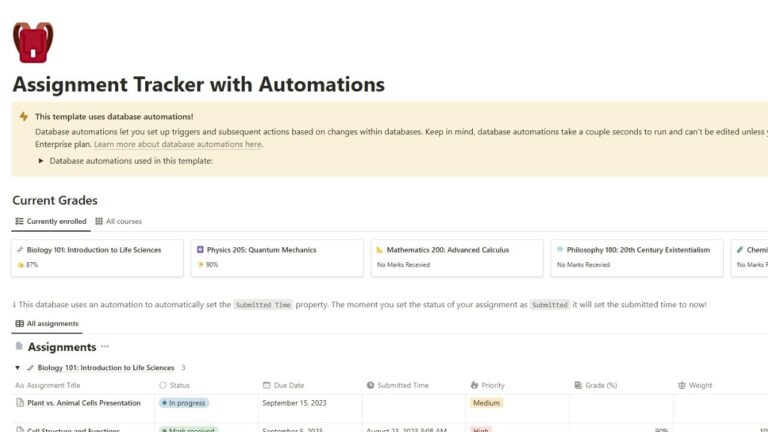Open the Assignments three-dot options menu

pos(105,347)
